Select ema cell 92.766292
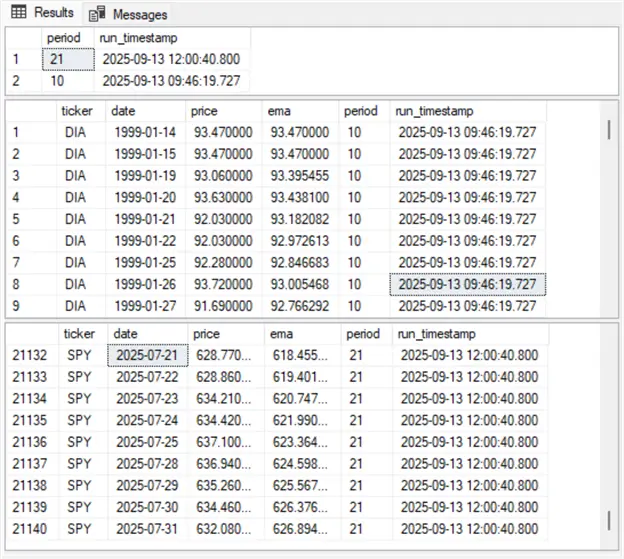Image resolution: width=624 pixels, height=559 pixels. (x=300, y=306)
